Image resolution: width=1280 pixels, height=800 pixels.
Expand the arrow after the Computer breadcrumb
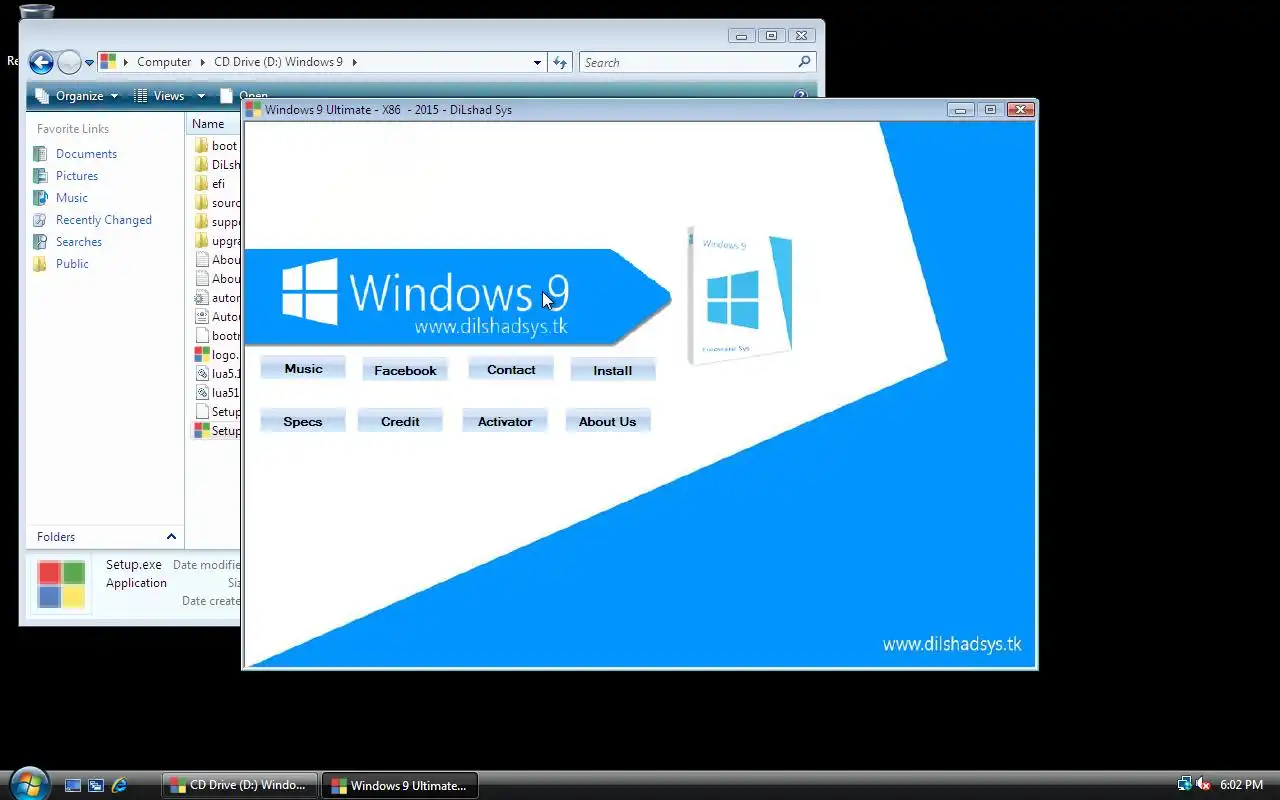click(x=203, y=62)
